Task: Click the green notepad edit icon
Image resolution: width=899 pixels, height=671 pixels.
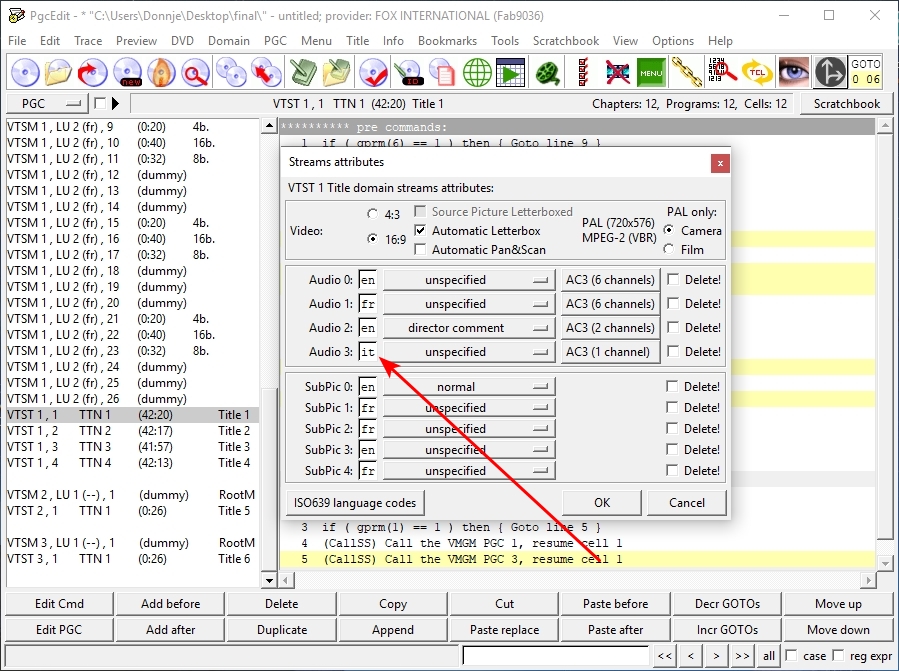Action: coord(303,73)
